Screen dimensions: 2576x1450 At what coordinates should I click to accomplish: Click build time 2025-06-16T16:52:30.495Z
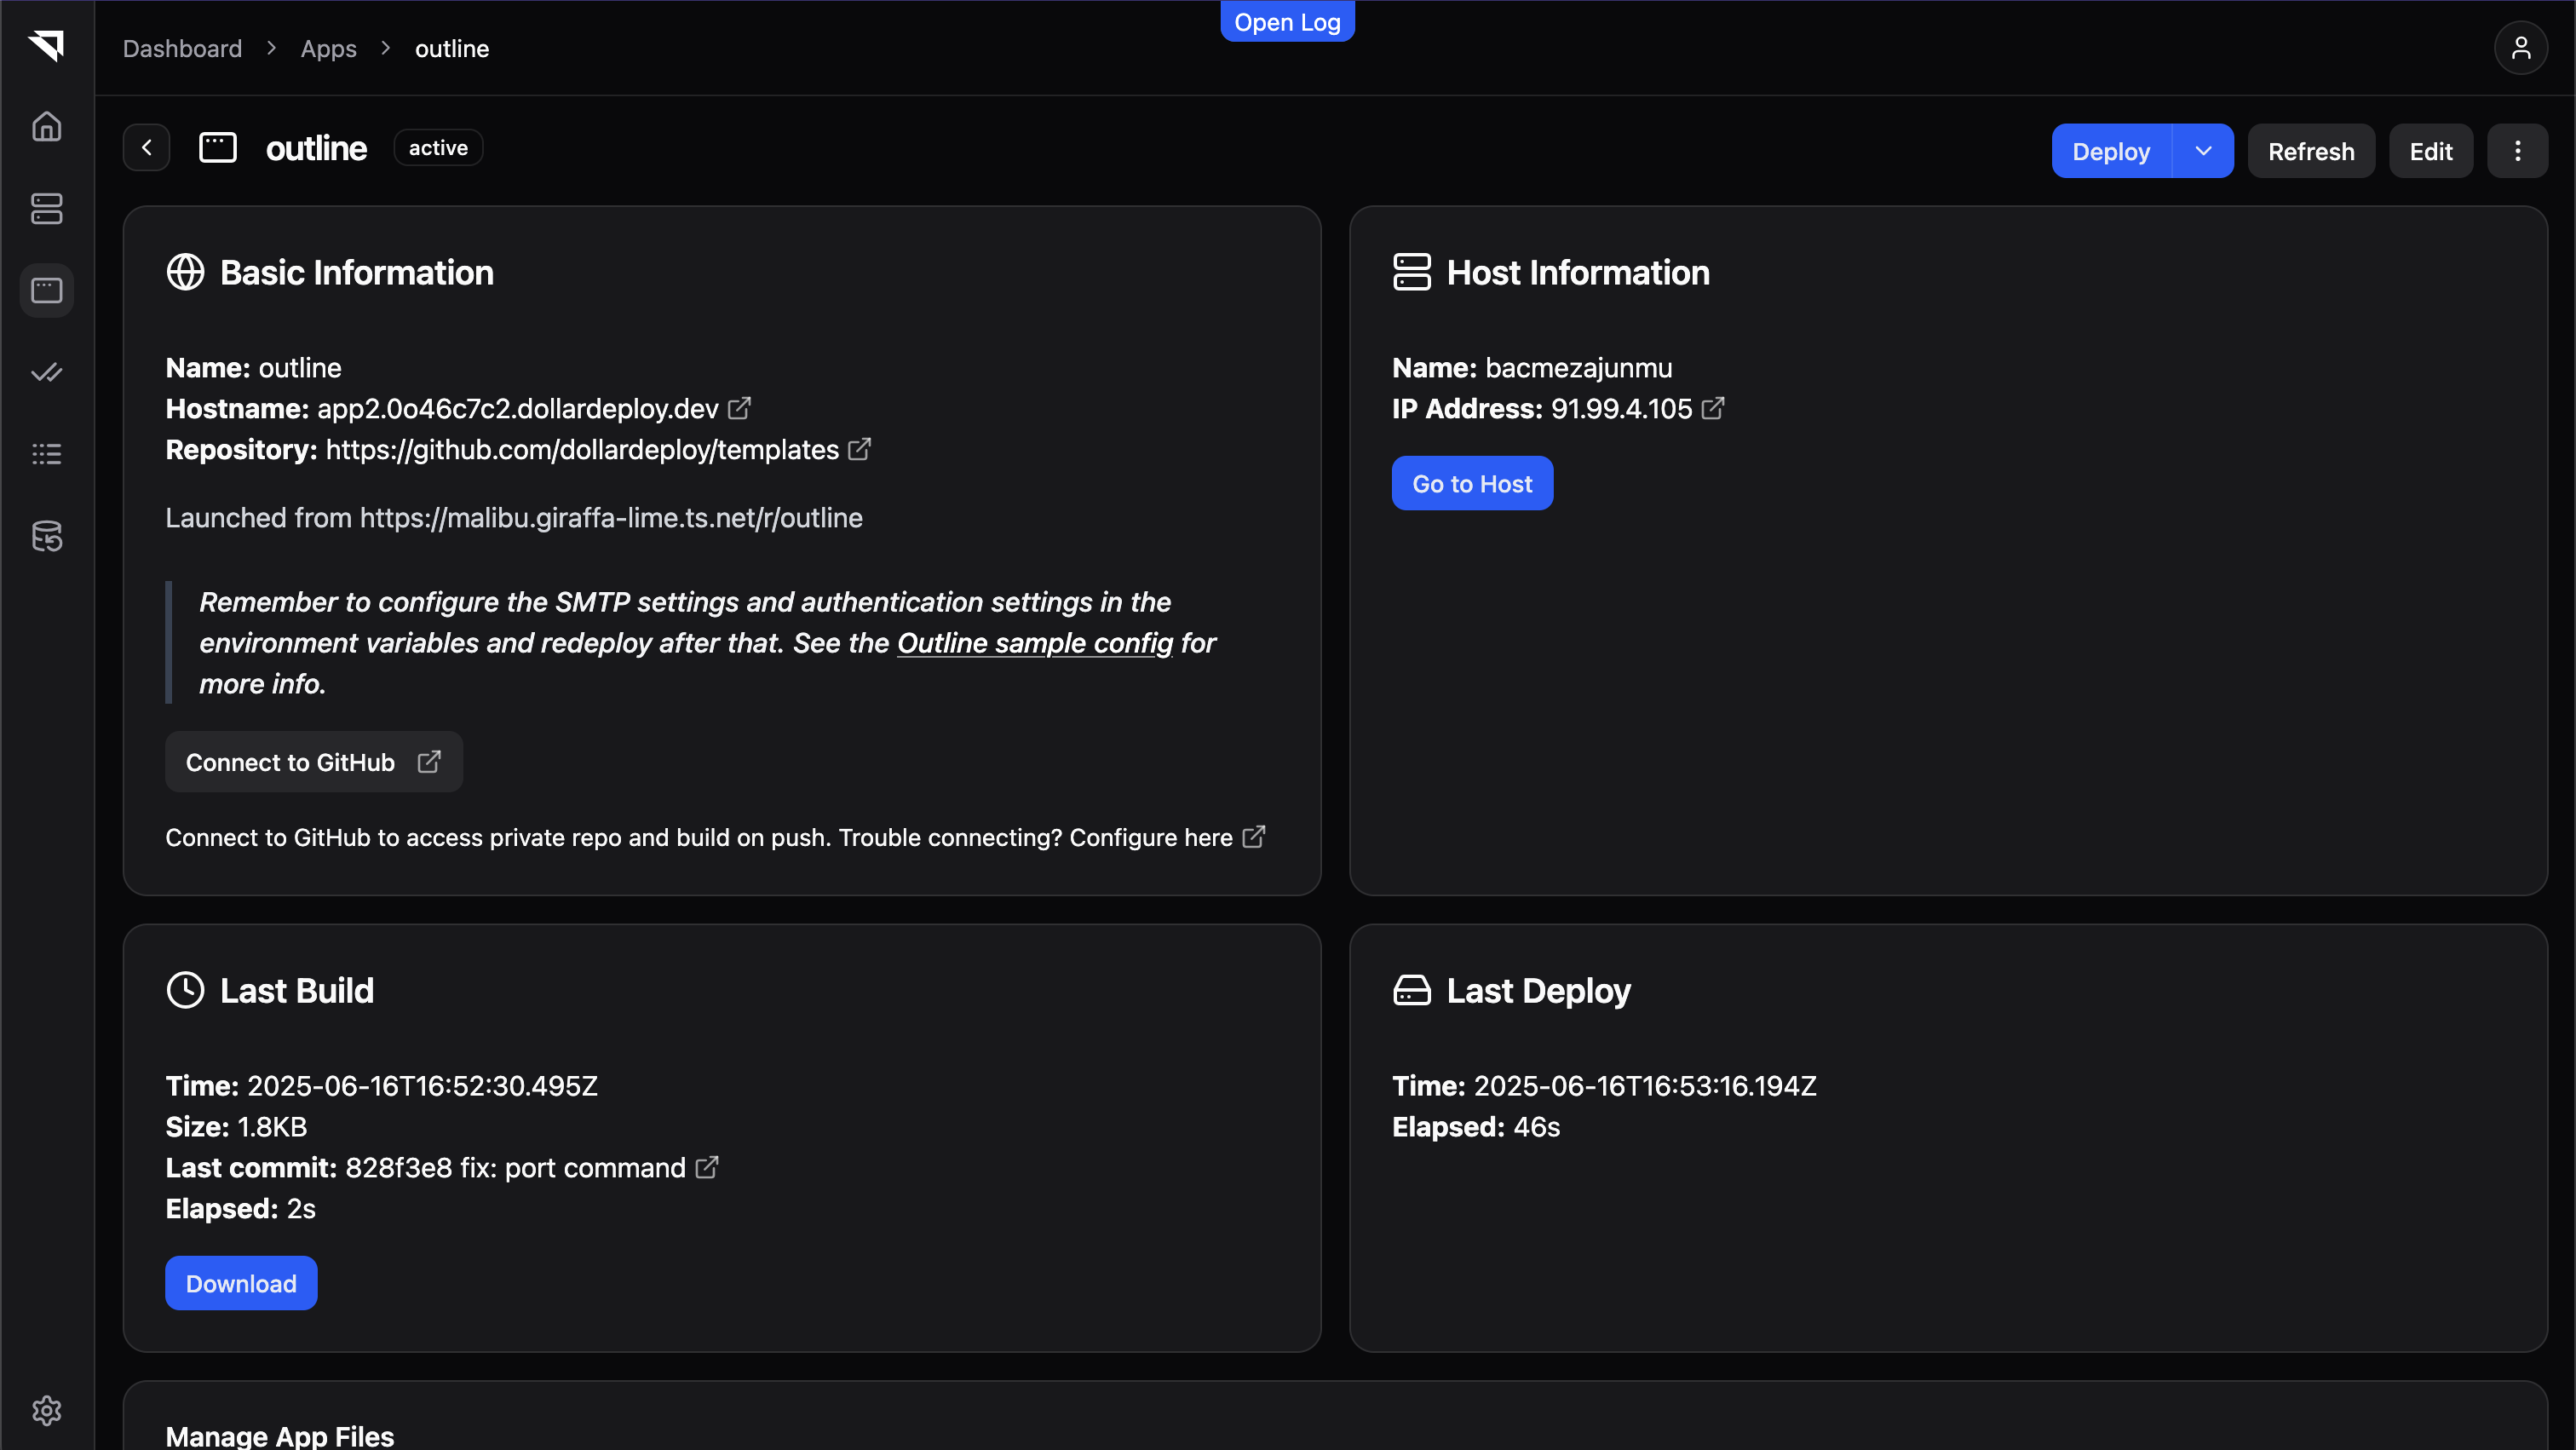point(422,1085)
